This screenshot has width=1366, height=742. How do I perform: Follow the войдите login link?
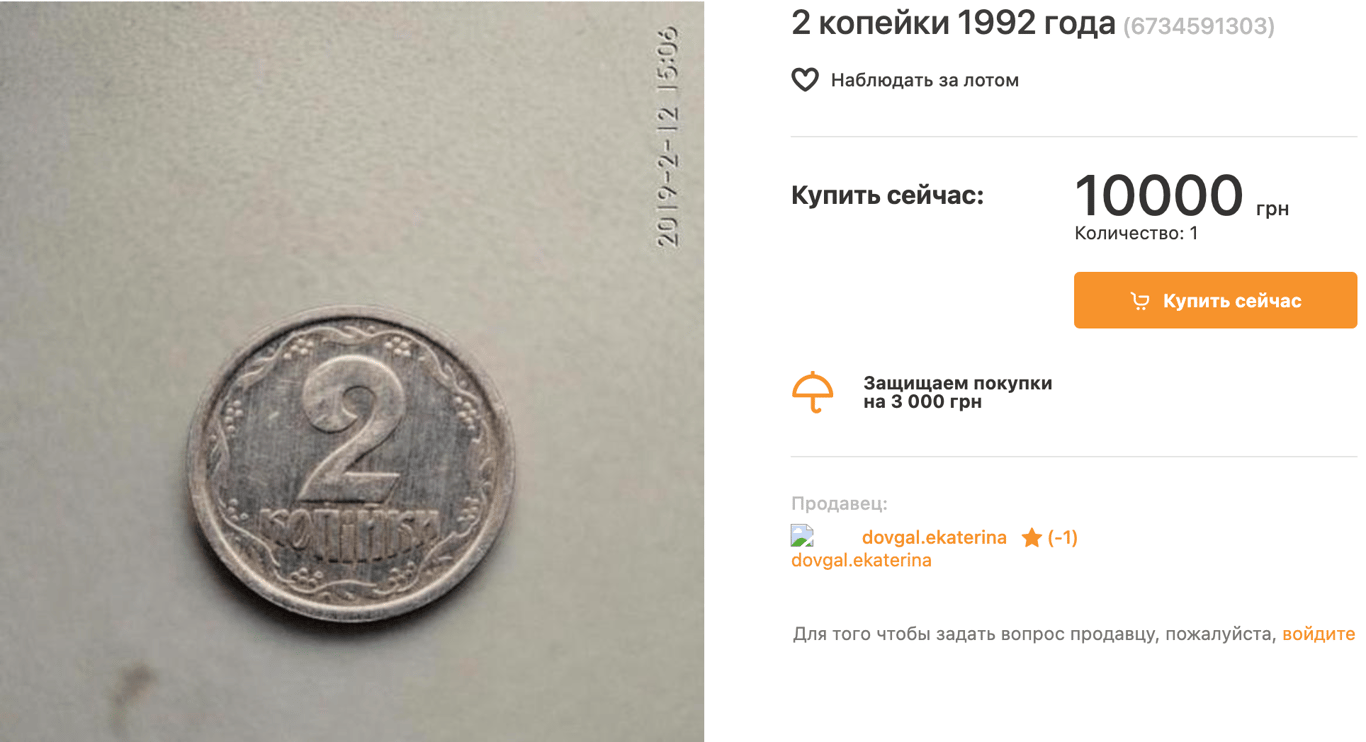pos(1318,634)
